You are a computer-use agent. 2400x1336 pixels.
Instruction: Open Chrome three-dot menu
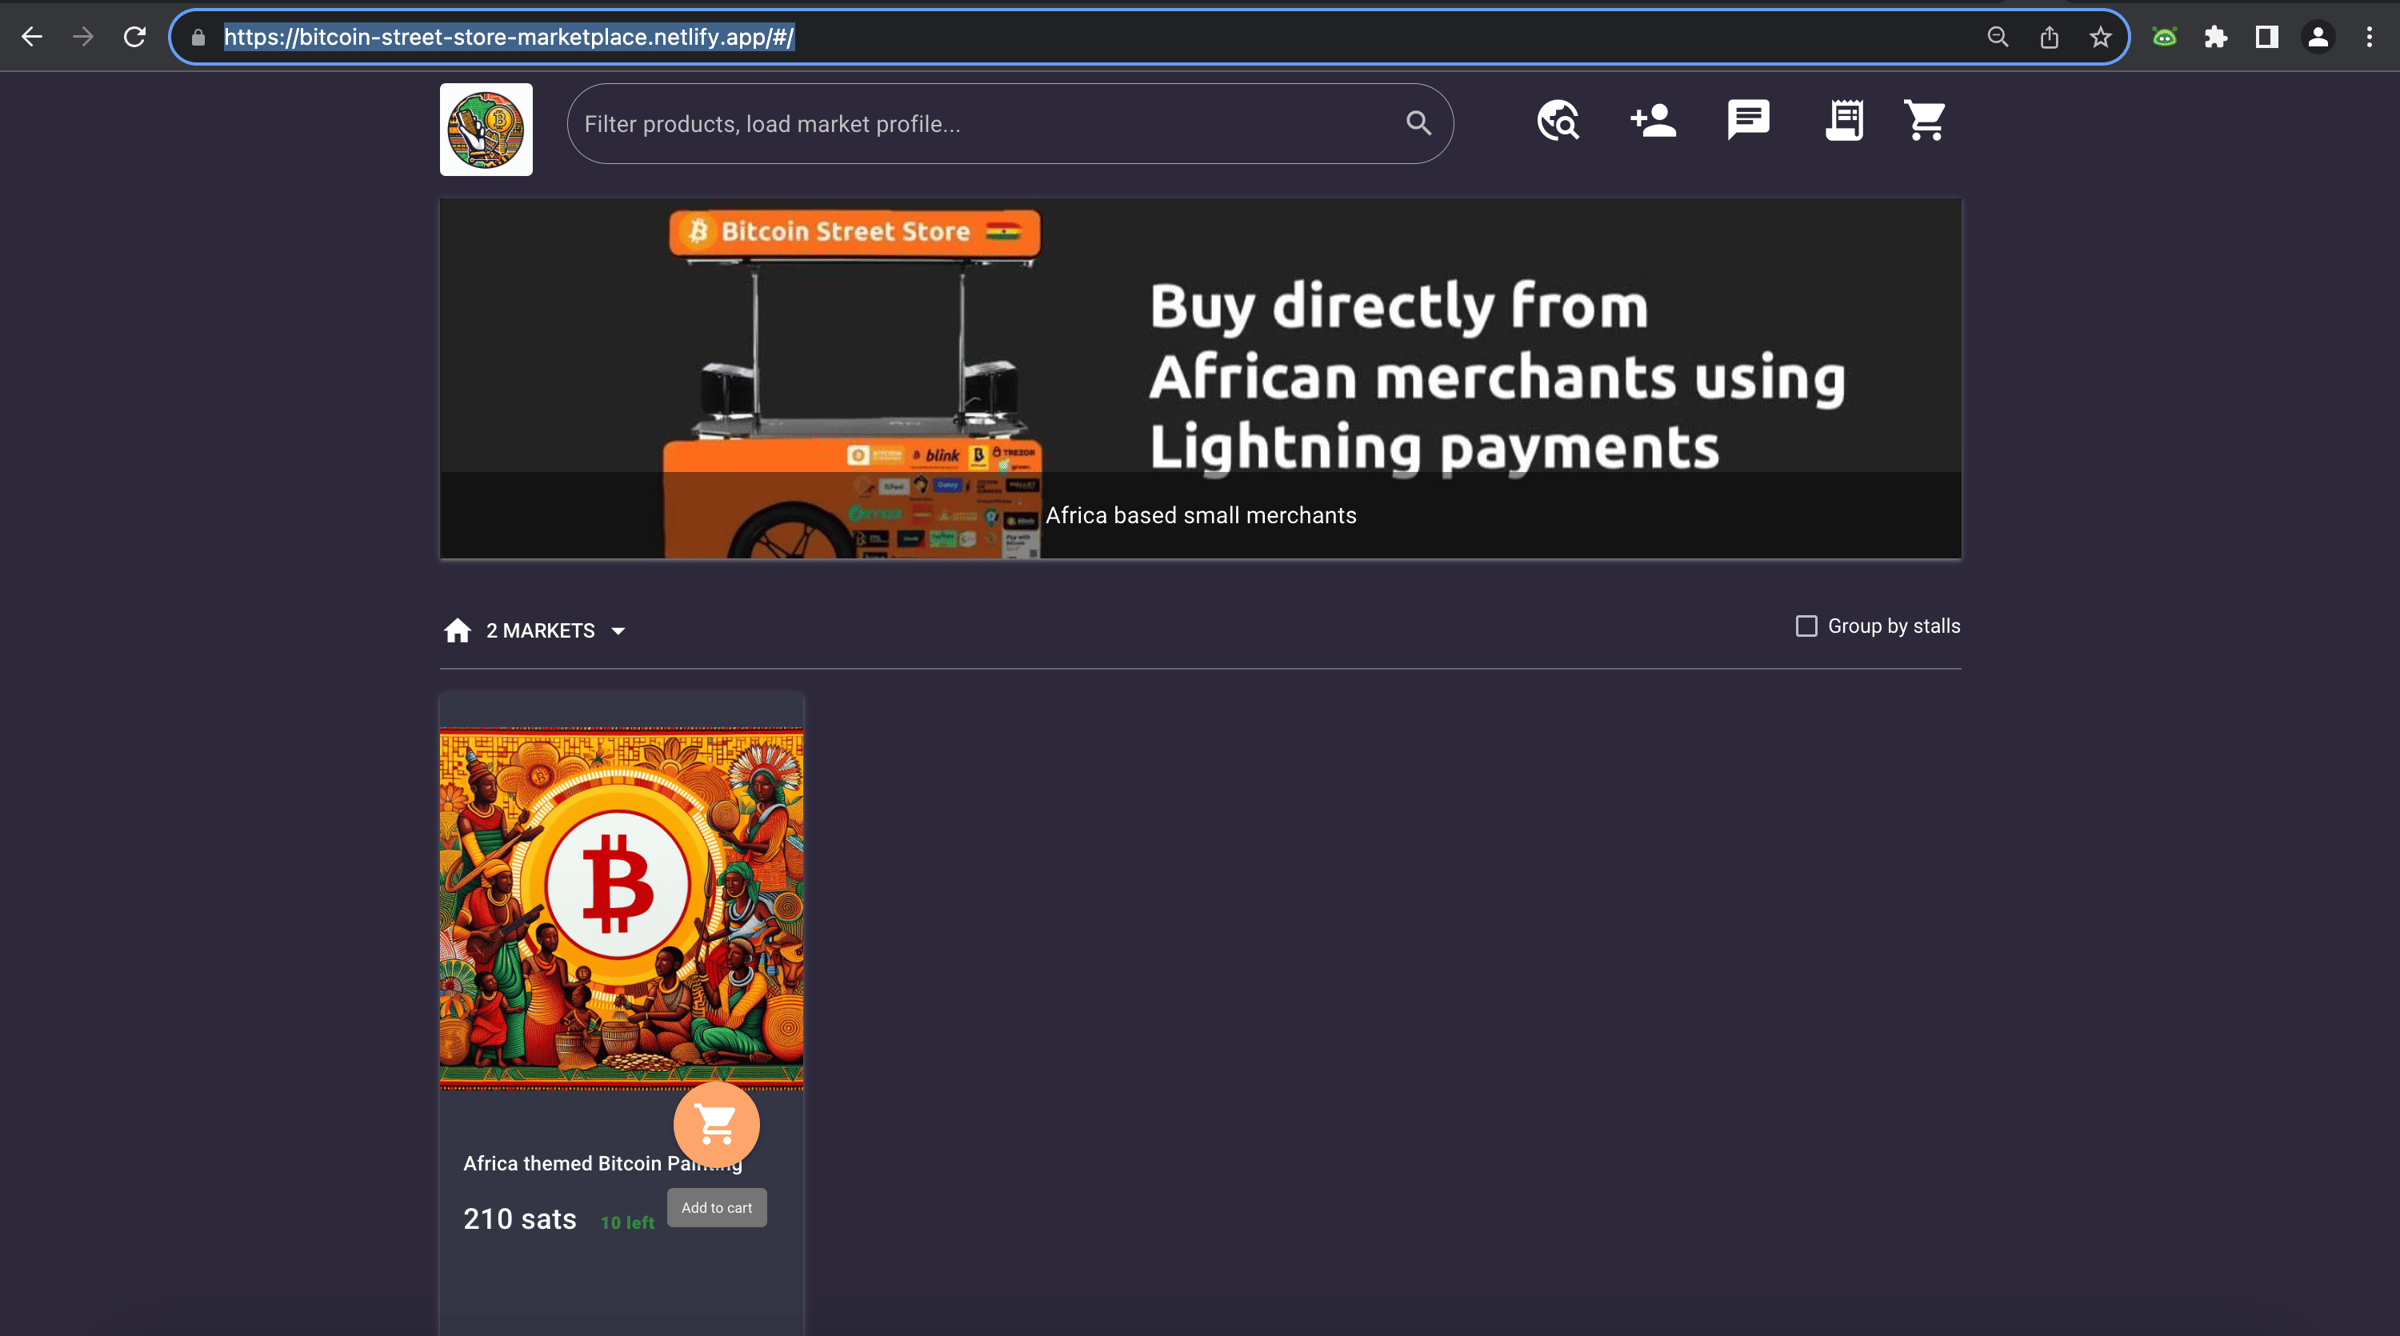(2369, 37)
